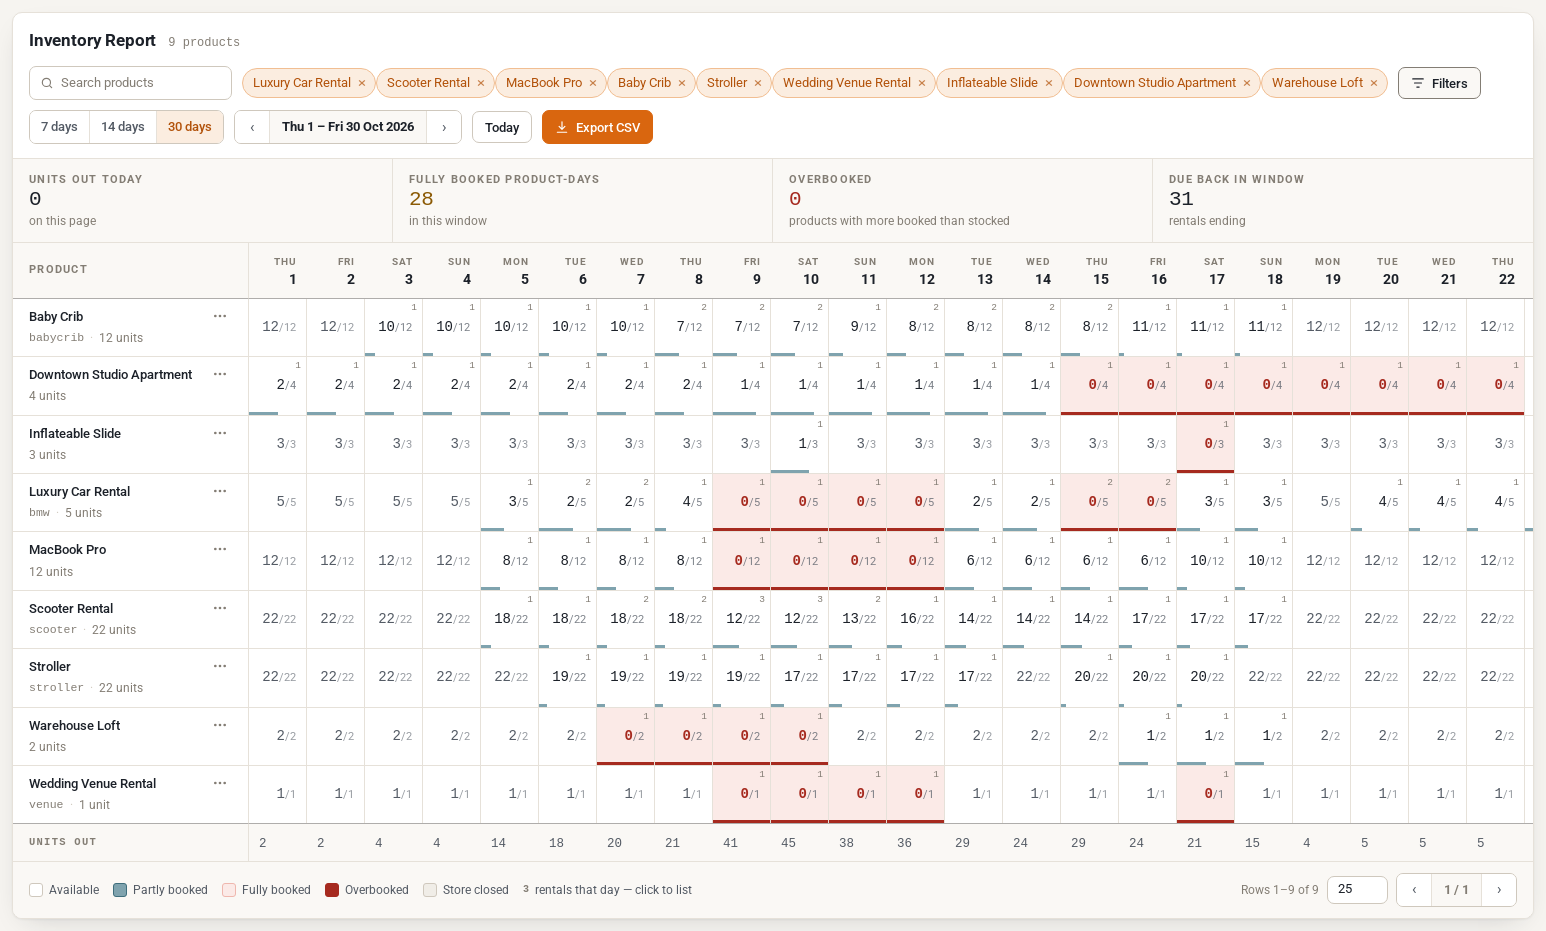Select the Warehouse Loft cell for Wednesday 7

tap(626, 736)
